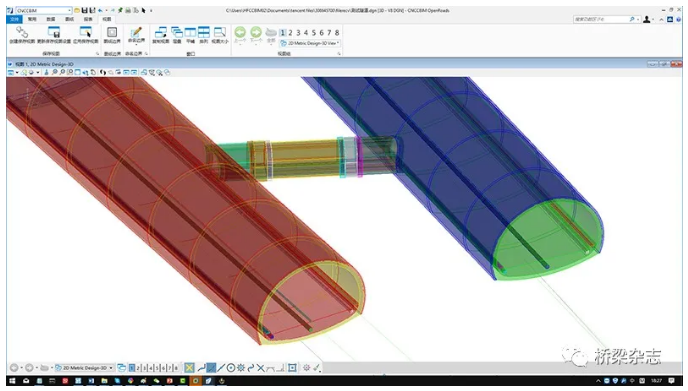The image size is (688, 391).
Task: Arrange windows with the 排列 icon
Action: [x=204, y=32]
